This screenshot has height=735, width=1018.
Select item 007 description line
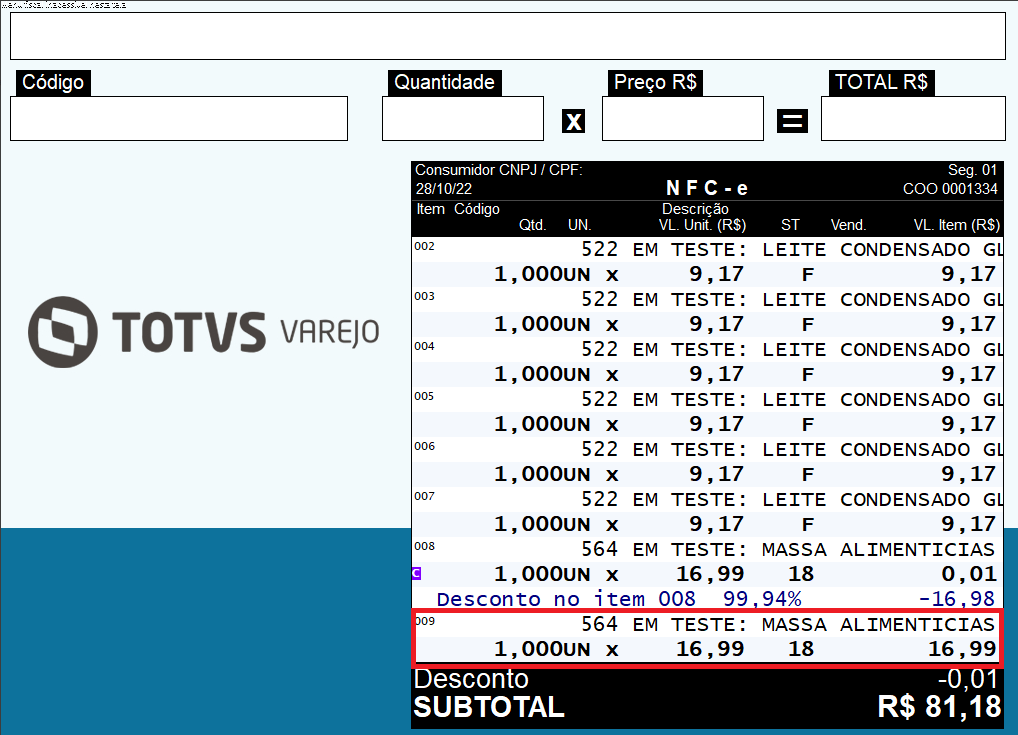708,499
